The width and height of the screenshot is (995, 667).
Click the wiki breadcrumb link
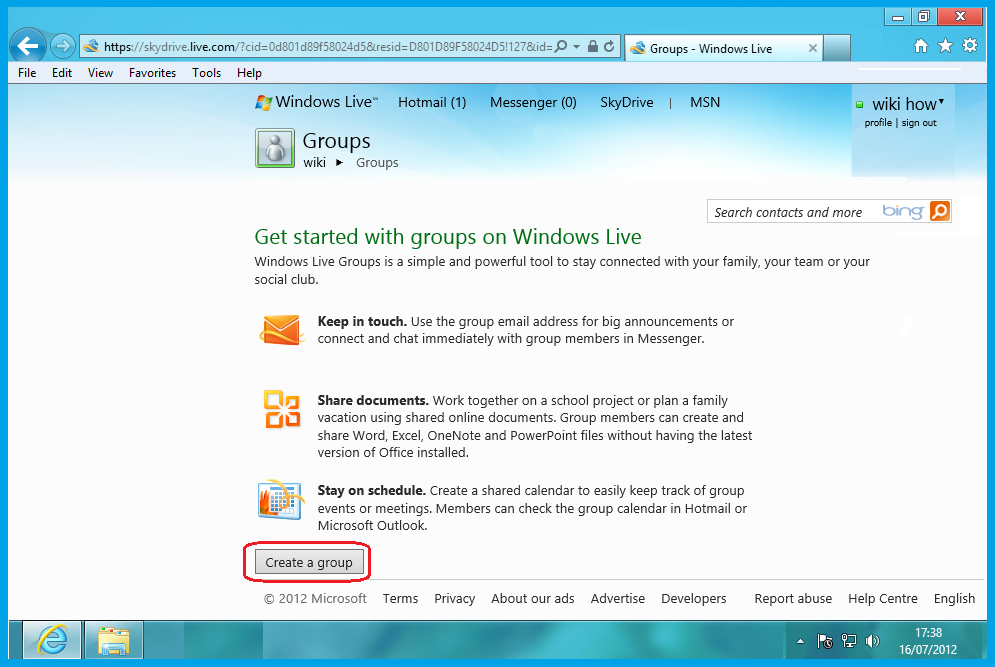click(314, 162)
